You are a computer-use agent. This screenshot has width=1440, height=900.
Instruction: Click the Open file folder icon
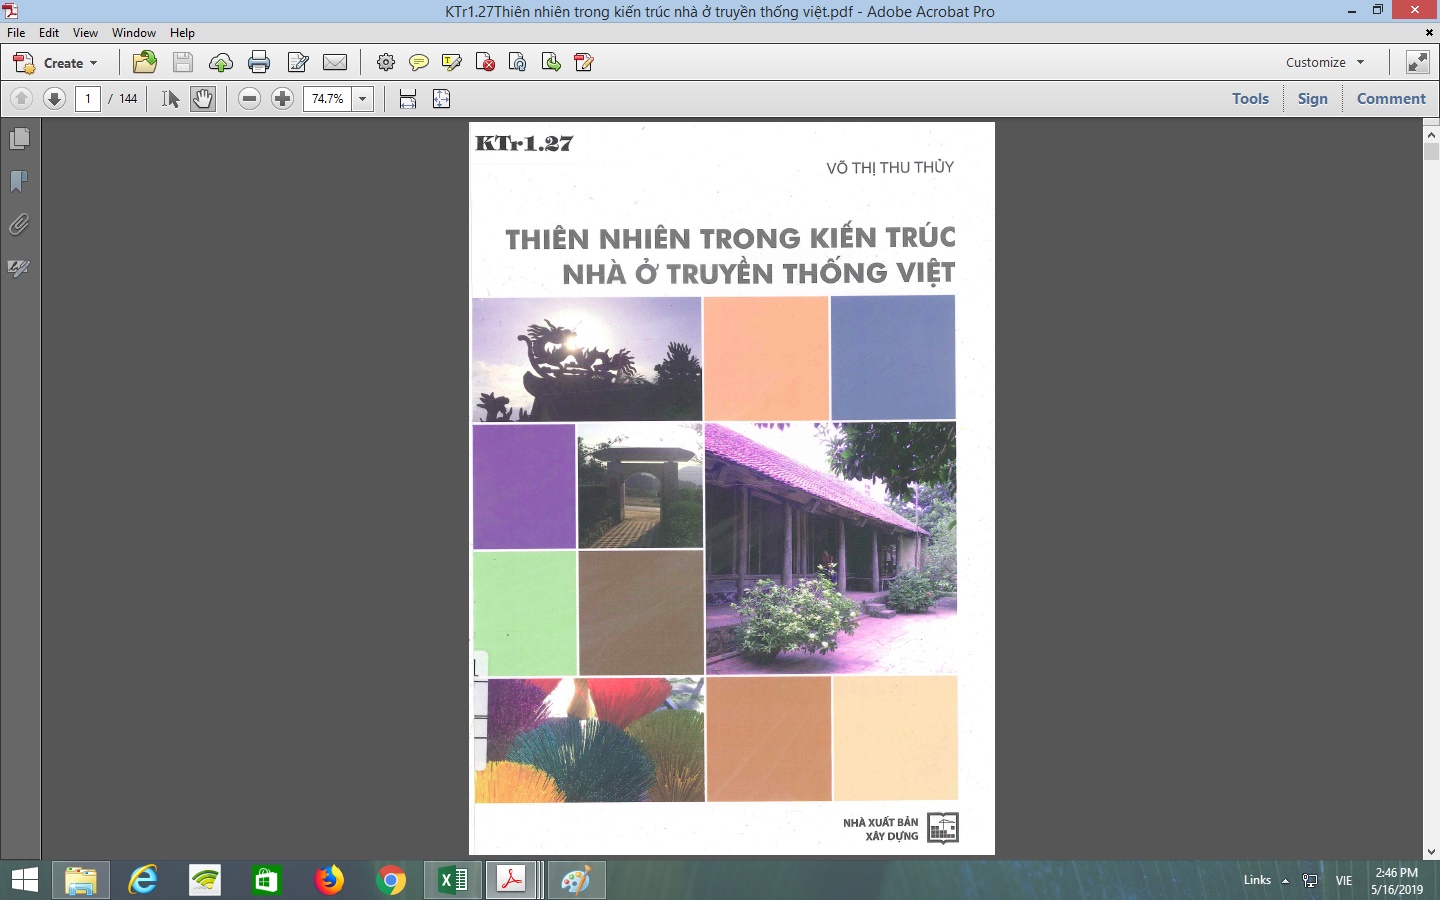(x=145, y=63)
